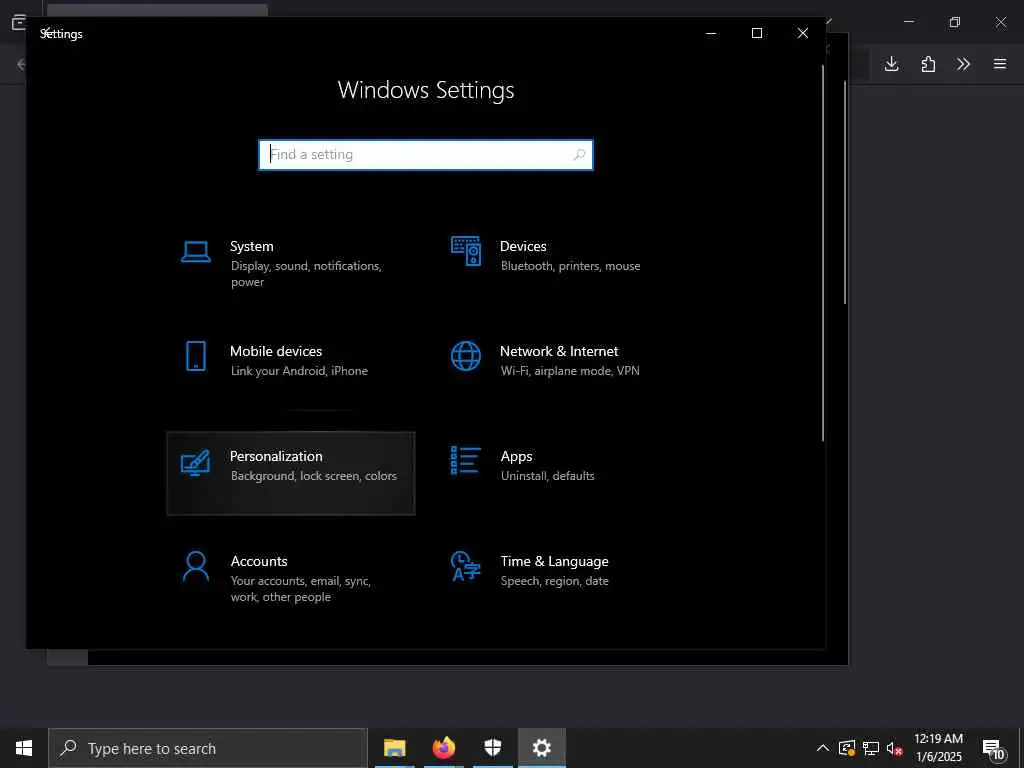Click the 'Link your Android, iPhone' description
The width and height of the screenshot is (1024, 768).
pos(299,371)
